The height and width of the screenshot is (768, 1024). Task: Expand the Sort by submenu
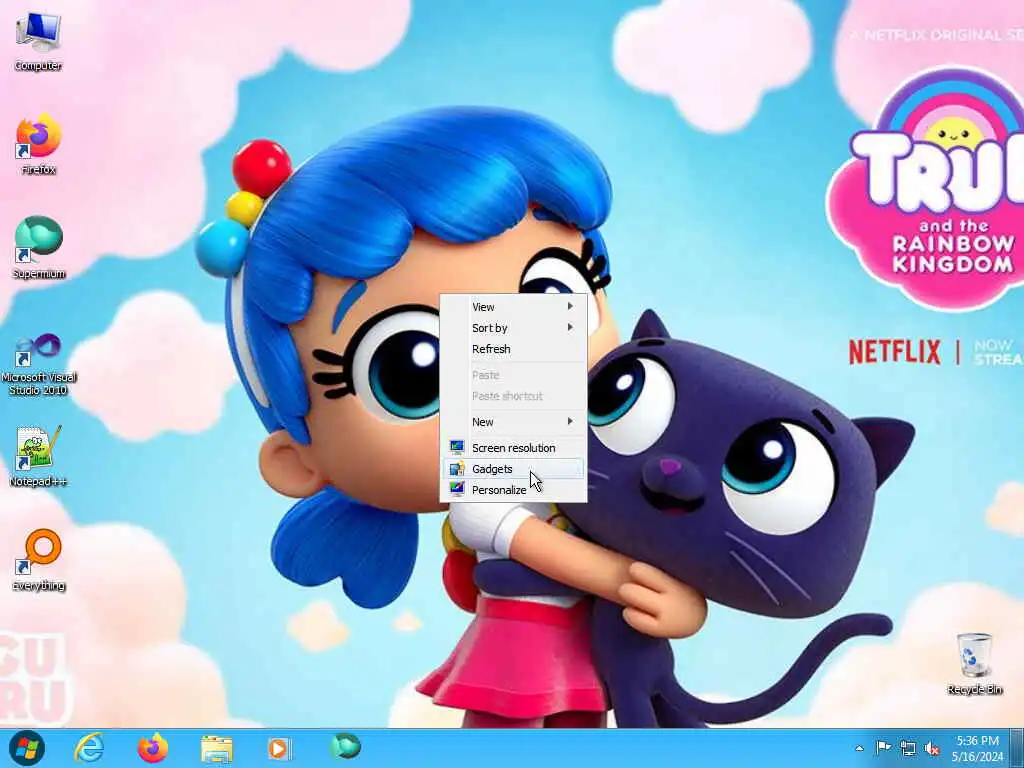pos(513,328)
